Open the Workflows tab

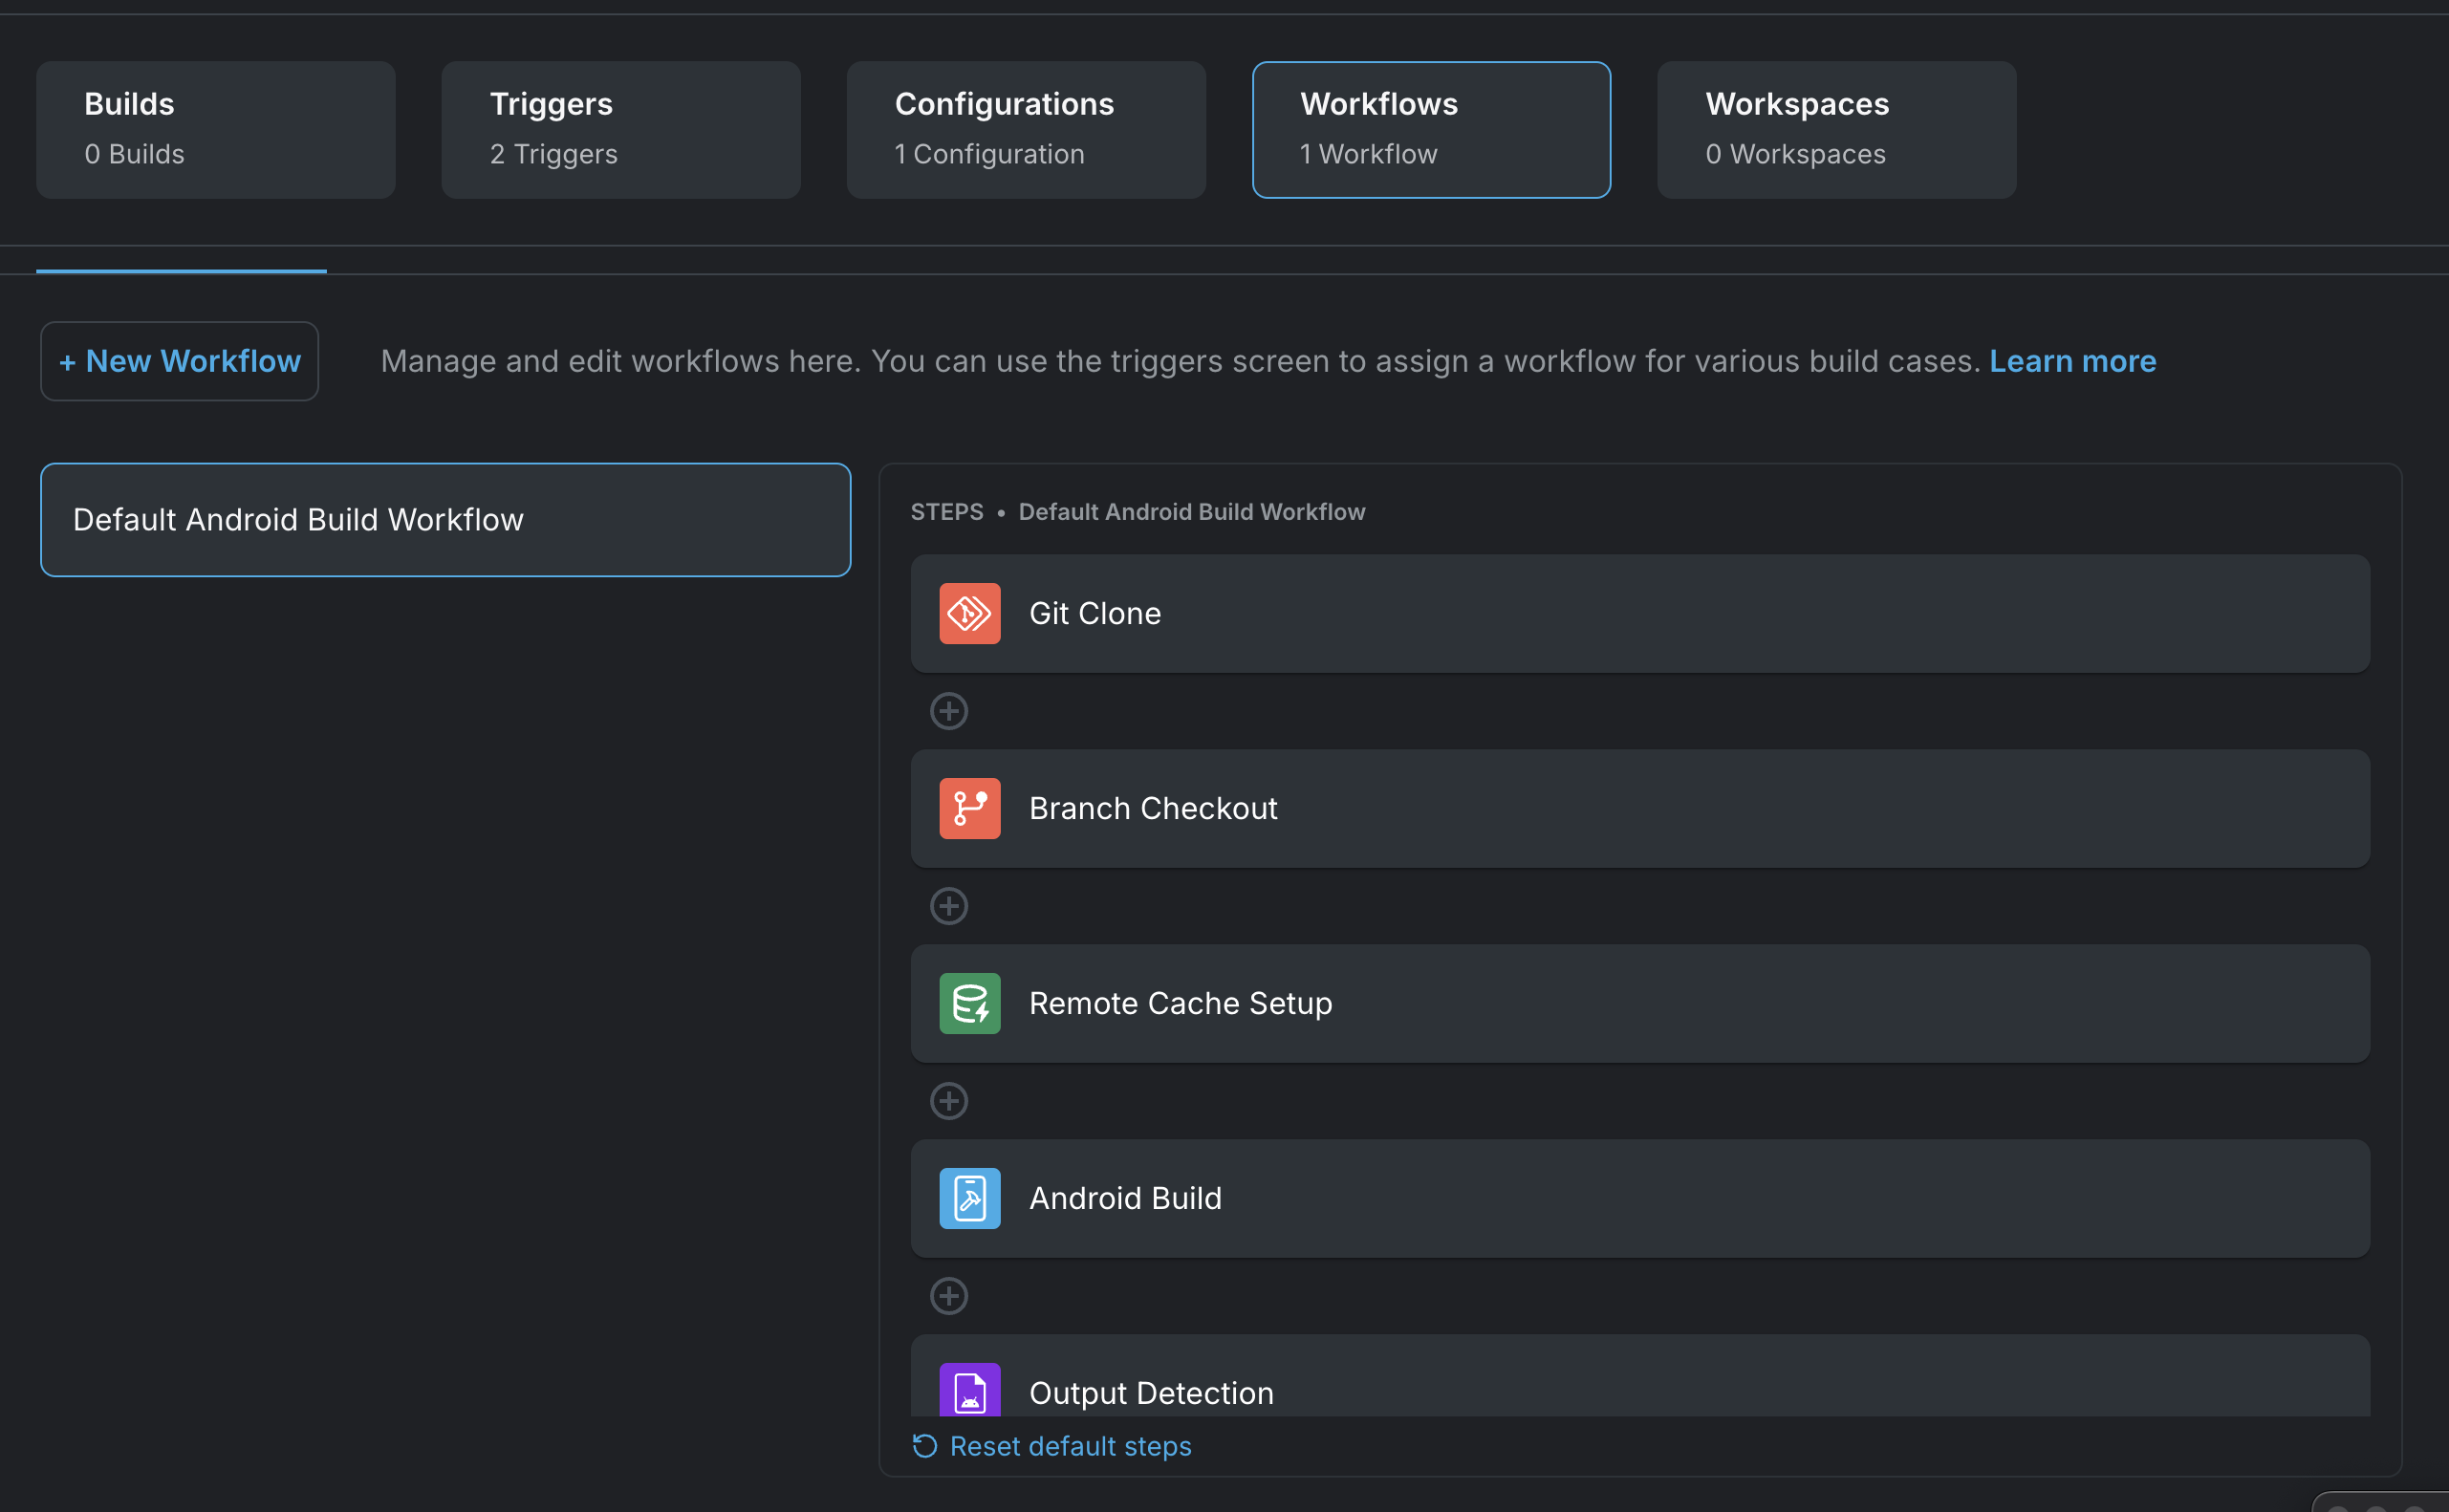(1430, 129)
